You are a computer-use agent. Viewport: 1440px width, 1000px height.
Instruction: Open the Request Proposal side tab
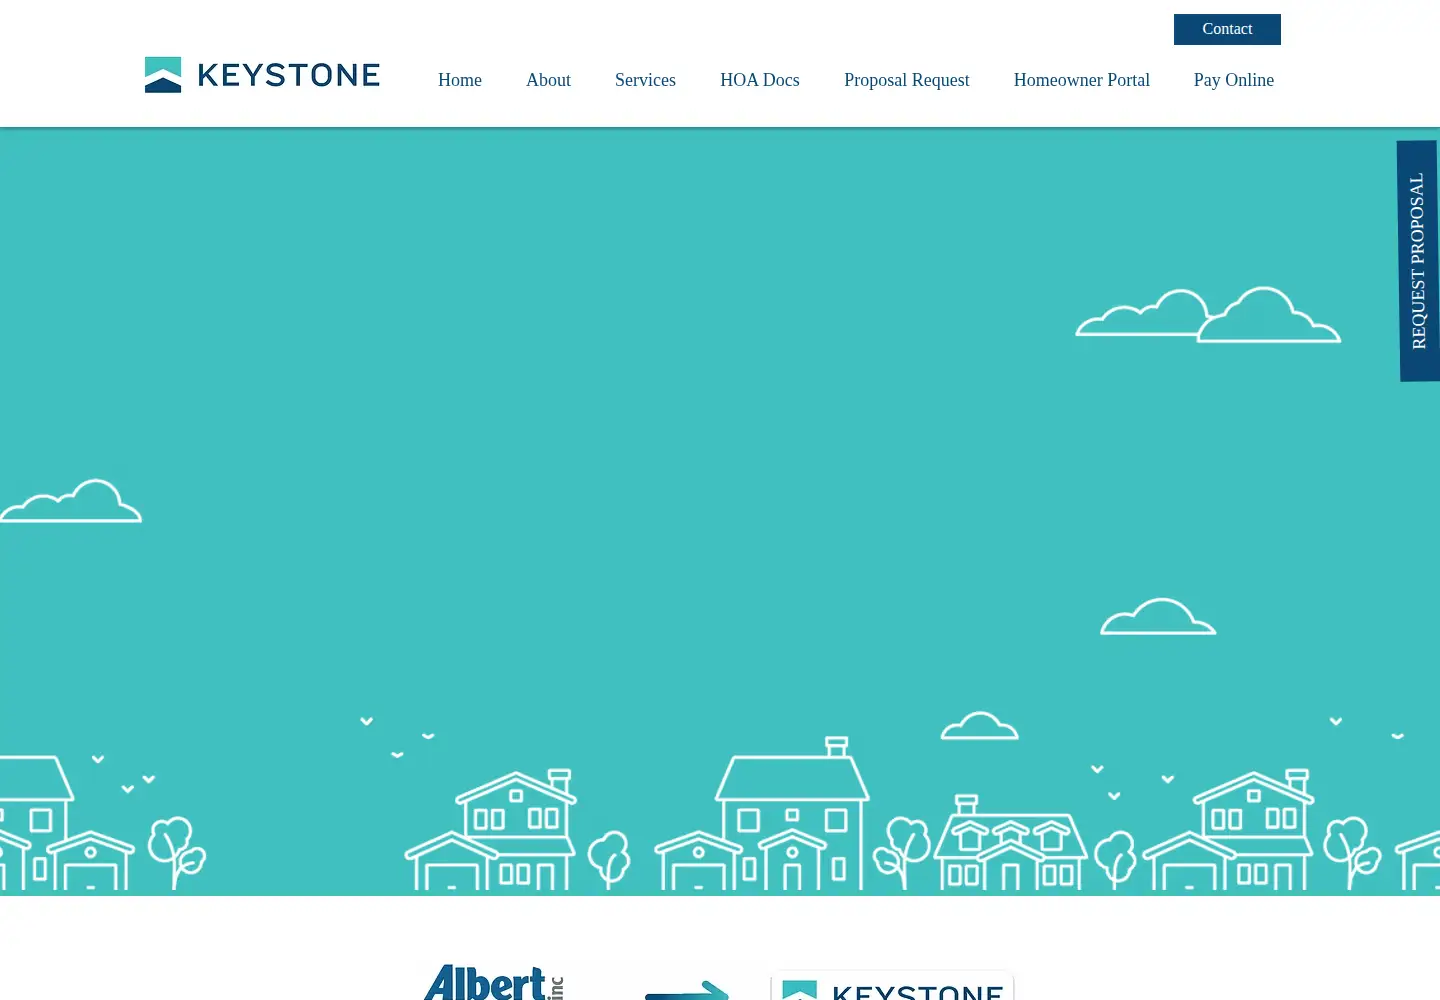1418,261
